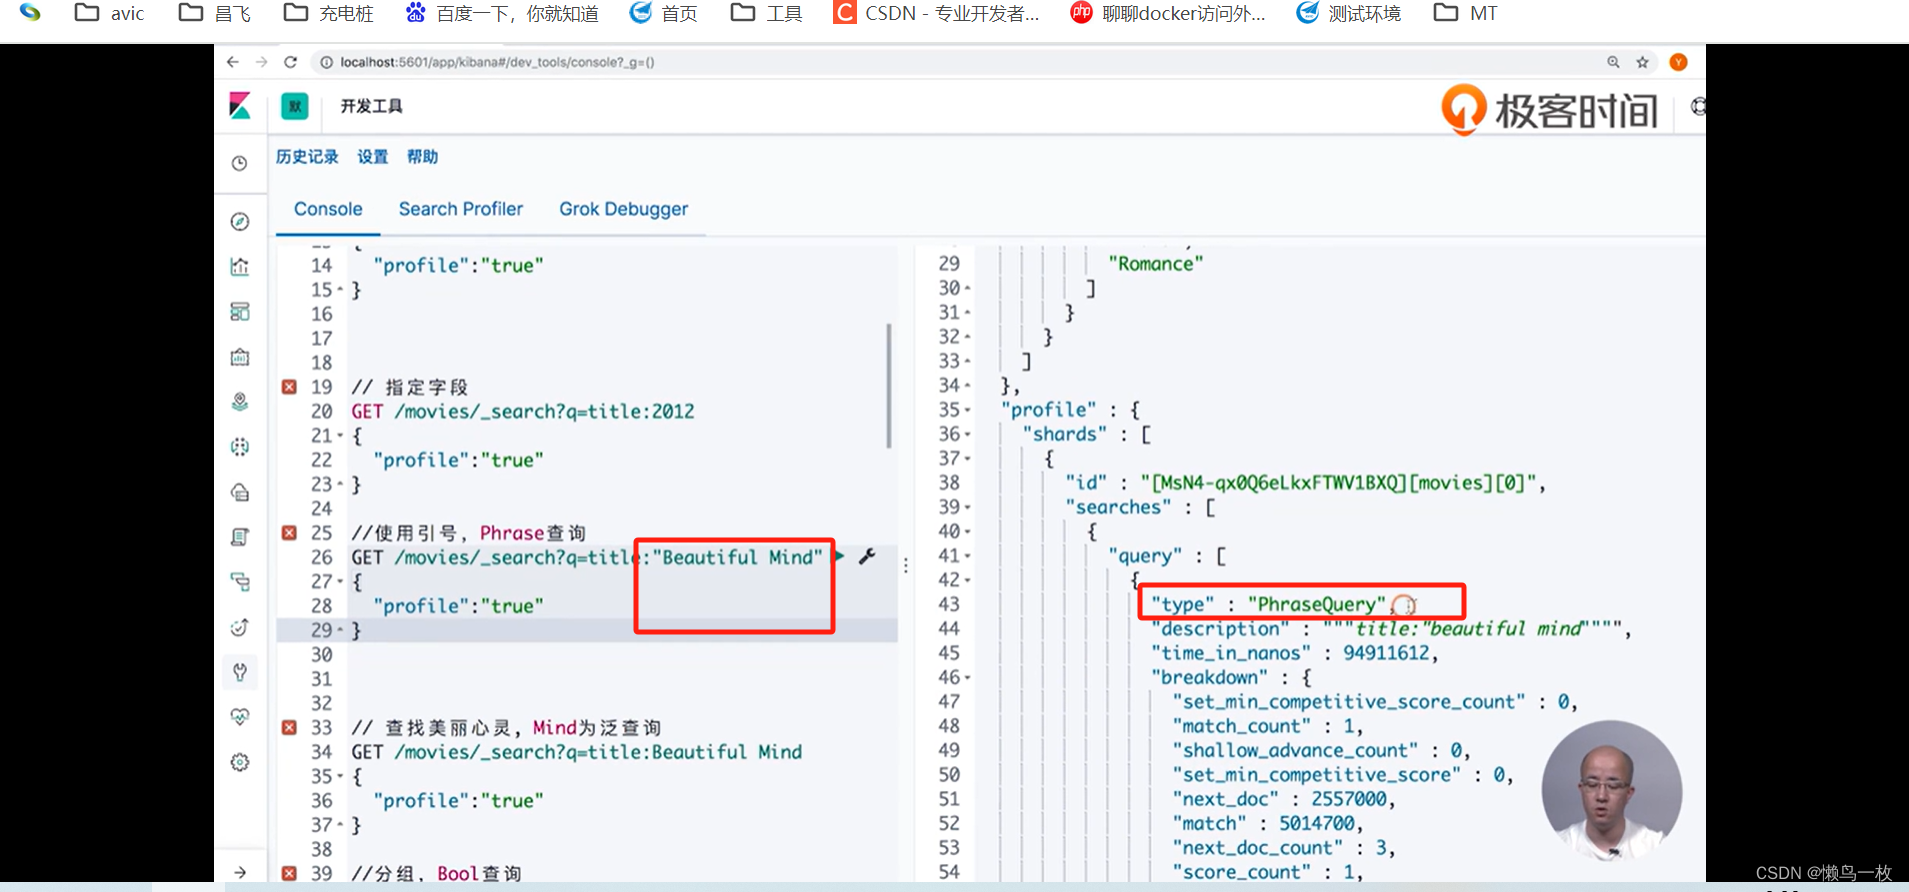Viewport: 1909px width, 892px height.
Task: Collapse "searches" fold at output line 39
Action: [x=967, y=507]
